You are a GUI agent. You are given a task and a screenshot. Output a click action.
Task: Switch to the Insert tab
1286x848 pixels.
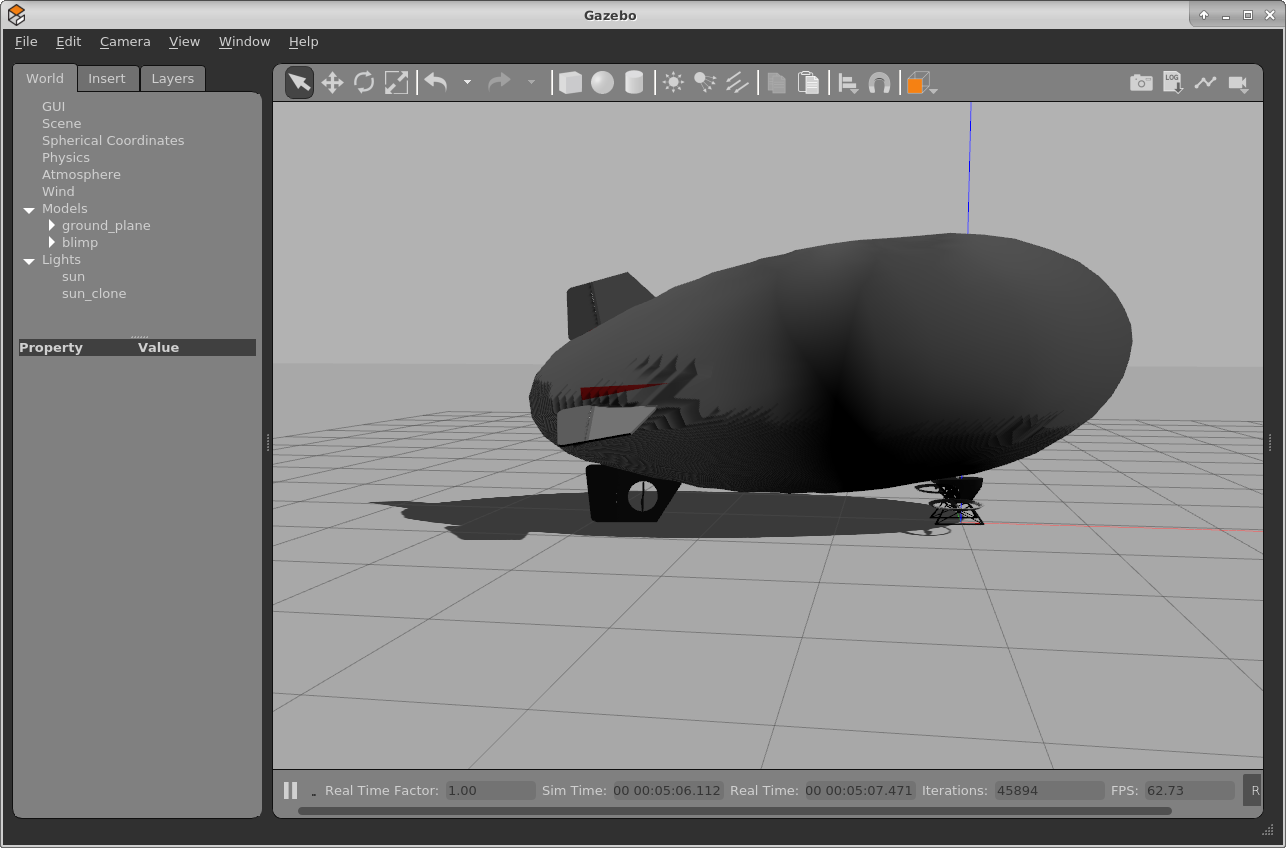107,79
